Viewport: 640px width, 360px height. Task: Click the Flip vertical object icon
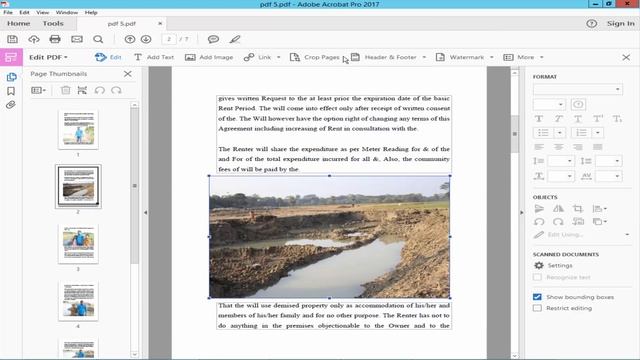(539, 209)
